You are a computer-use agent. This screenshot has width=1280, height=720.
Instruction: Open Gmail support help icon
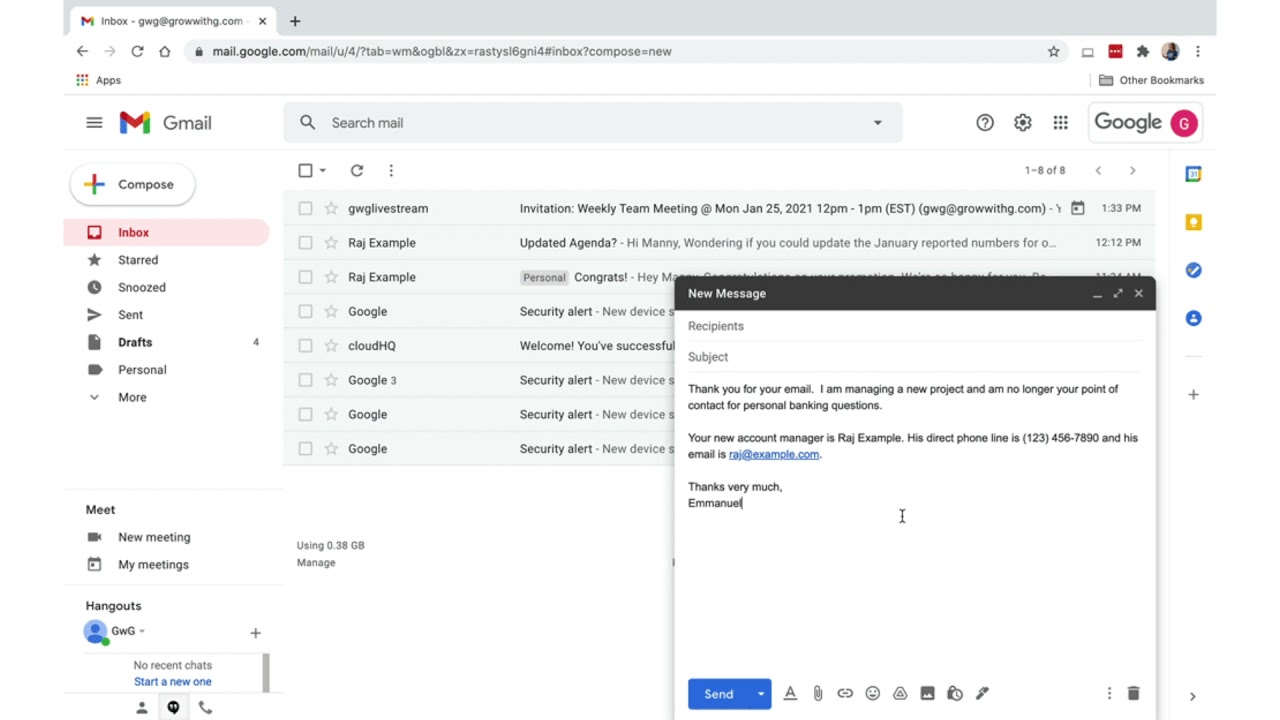(985, 122)
